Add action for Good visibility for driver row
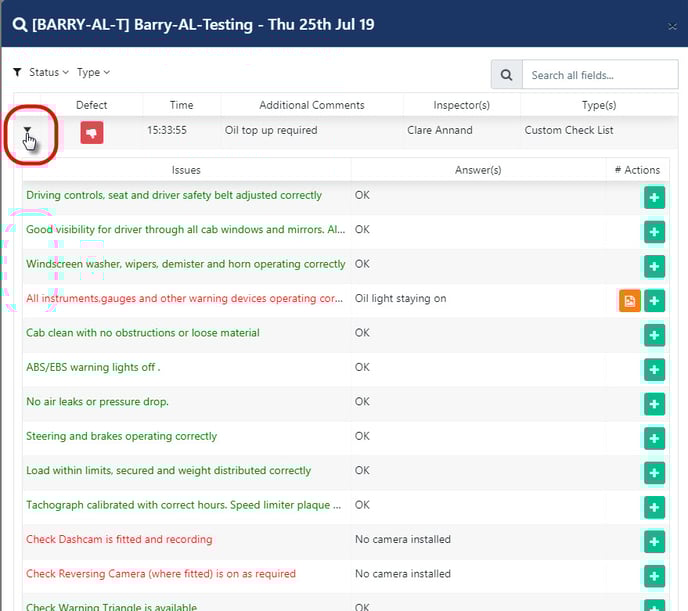This screenshot has width=688, height=611. 654,232
